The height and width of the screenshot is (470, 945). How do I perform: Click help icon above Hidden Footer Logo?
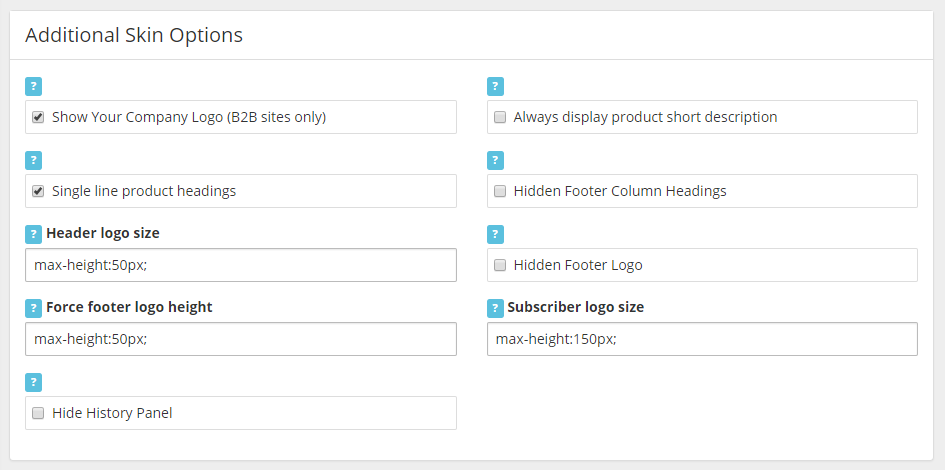495,235
